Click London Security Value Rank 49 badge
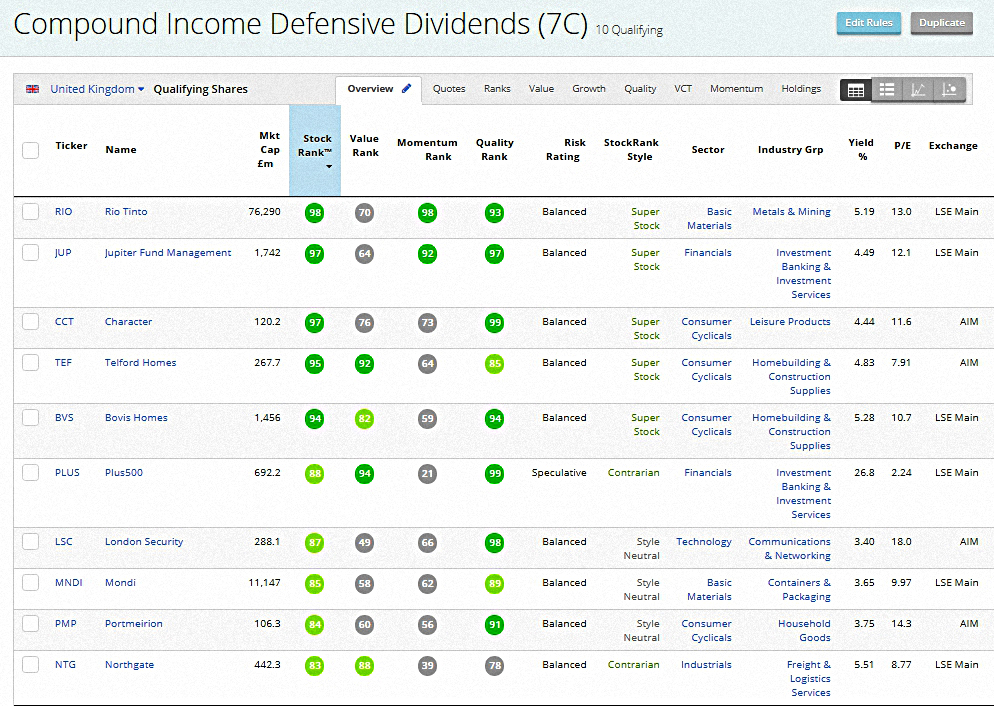Image resolution: width=994 pixels, height=706 pixels. [x=365, y=543]
